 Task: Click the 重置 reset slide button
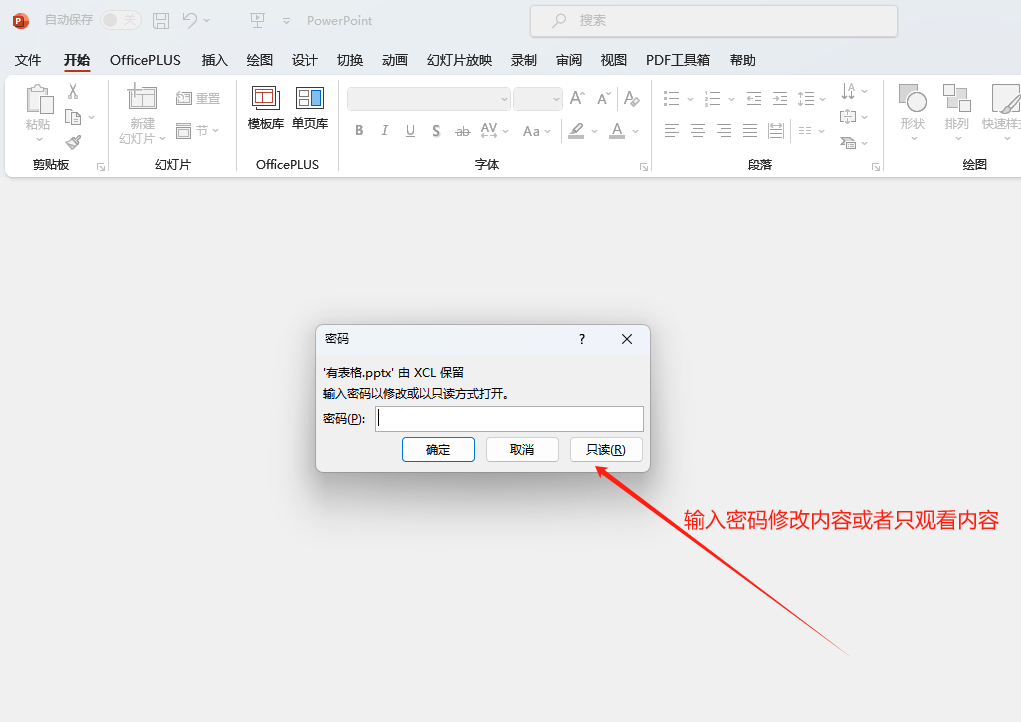tap(199, 98)
